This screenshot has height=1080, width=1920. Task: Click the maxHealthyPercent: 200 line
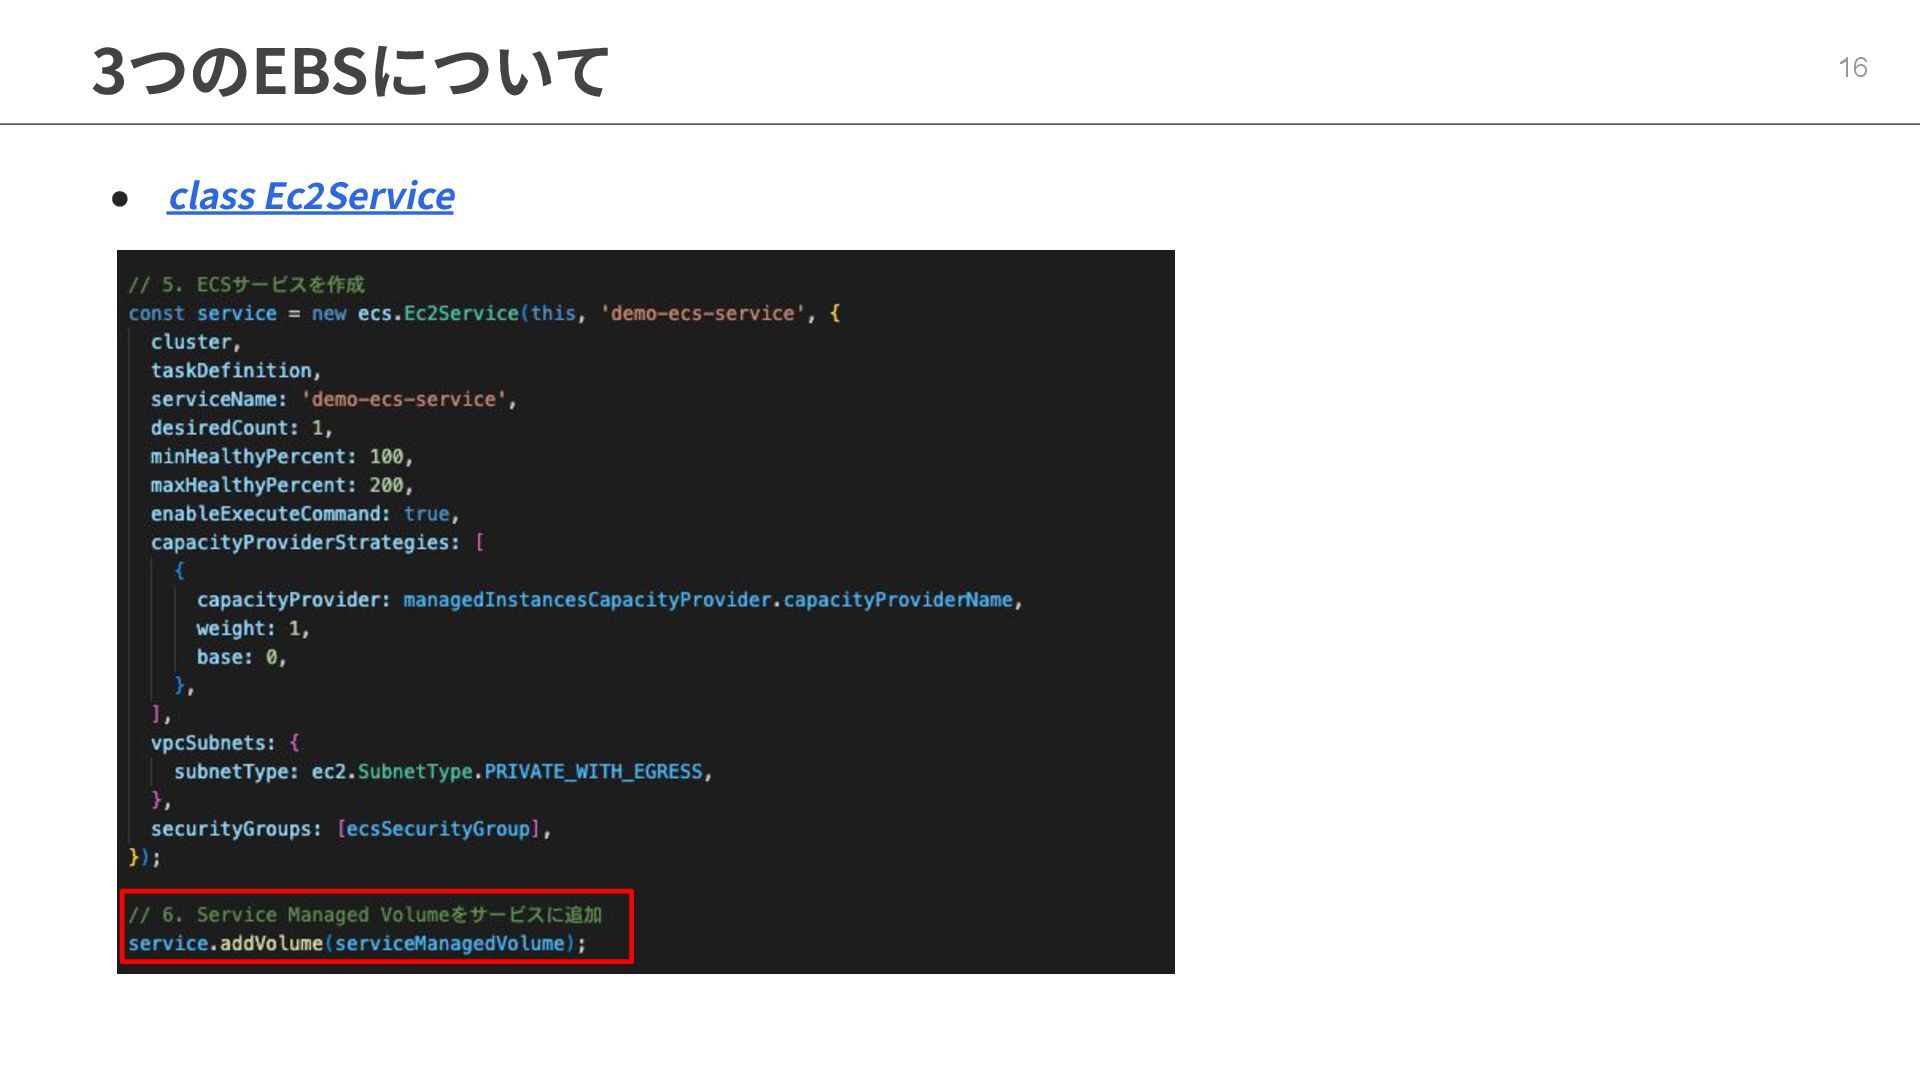(x=281, y=486)
